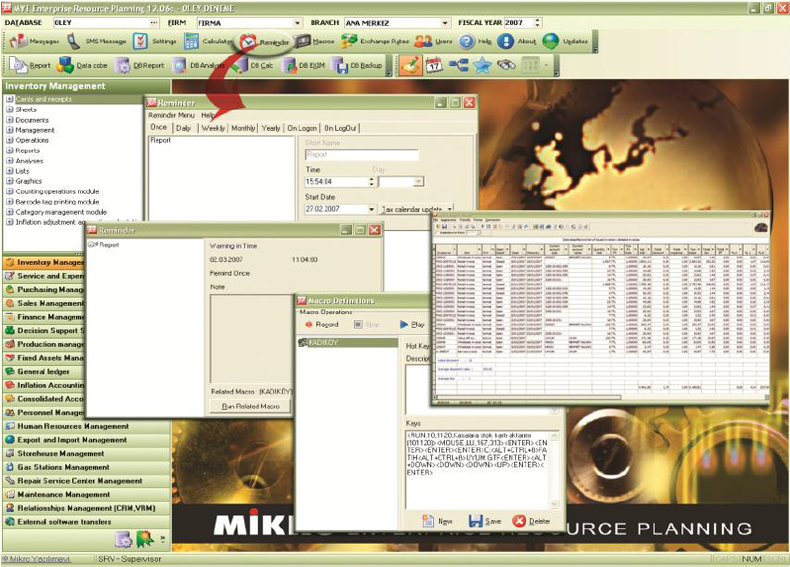Viewport: 790px width, 567px height.
Task: Open Messages from the top toolbar
Action: point(34,41)
